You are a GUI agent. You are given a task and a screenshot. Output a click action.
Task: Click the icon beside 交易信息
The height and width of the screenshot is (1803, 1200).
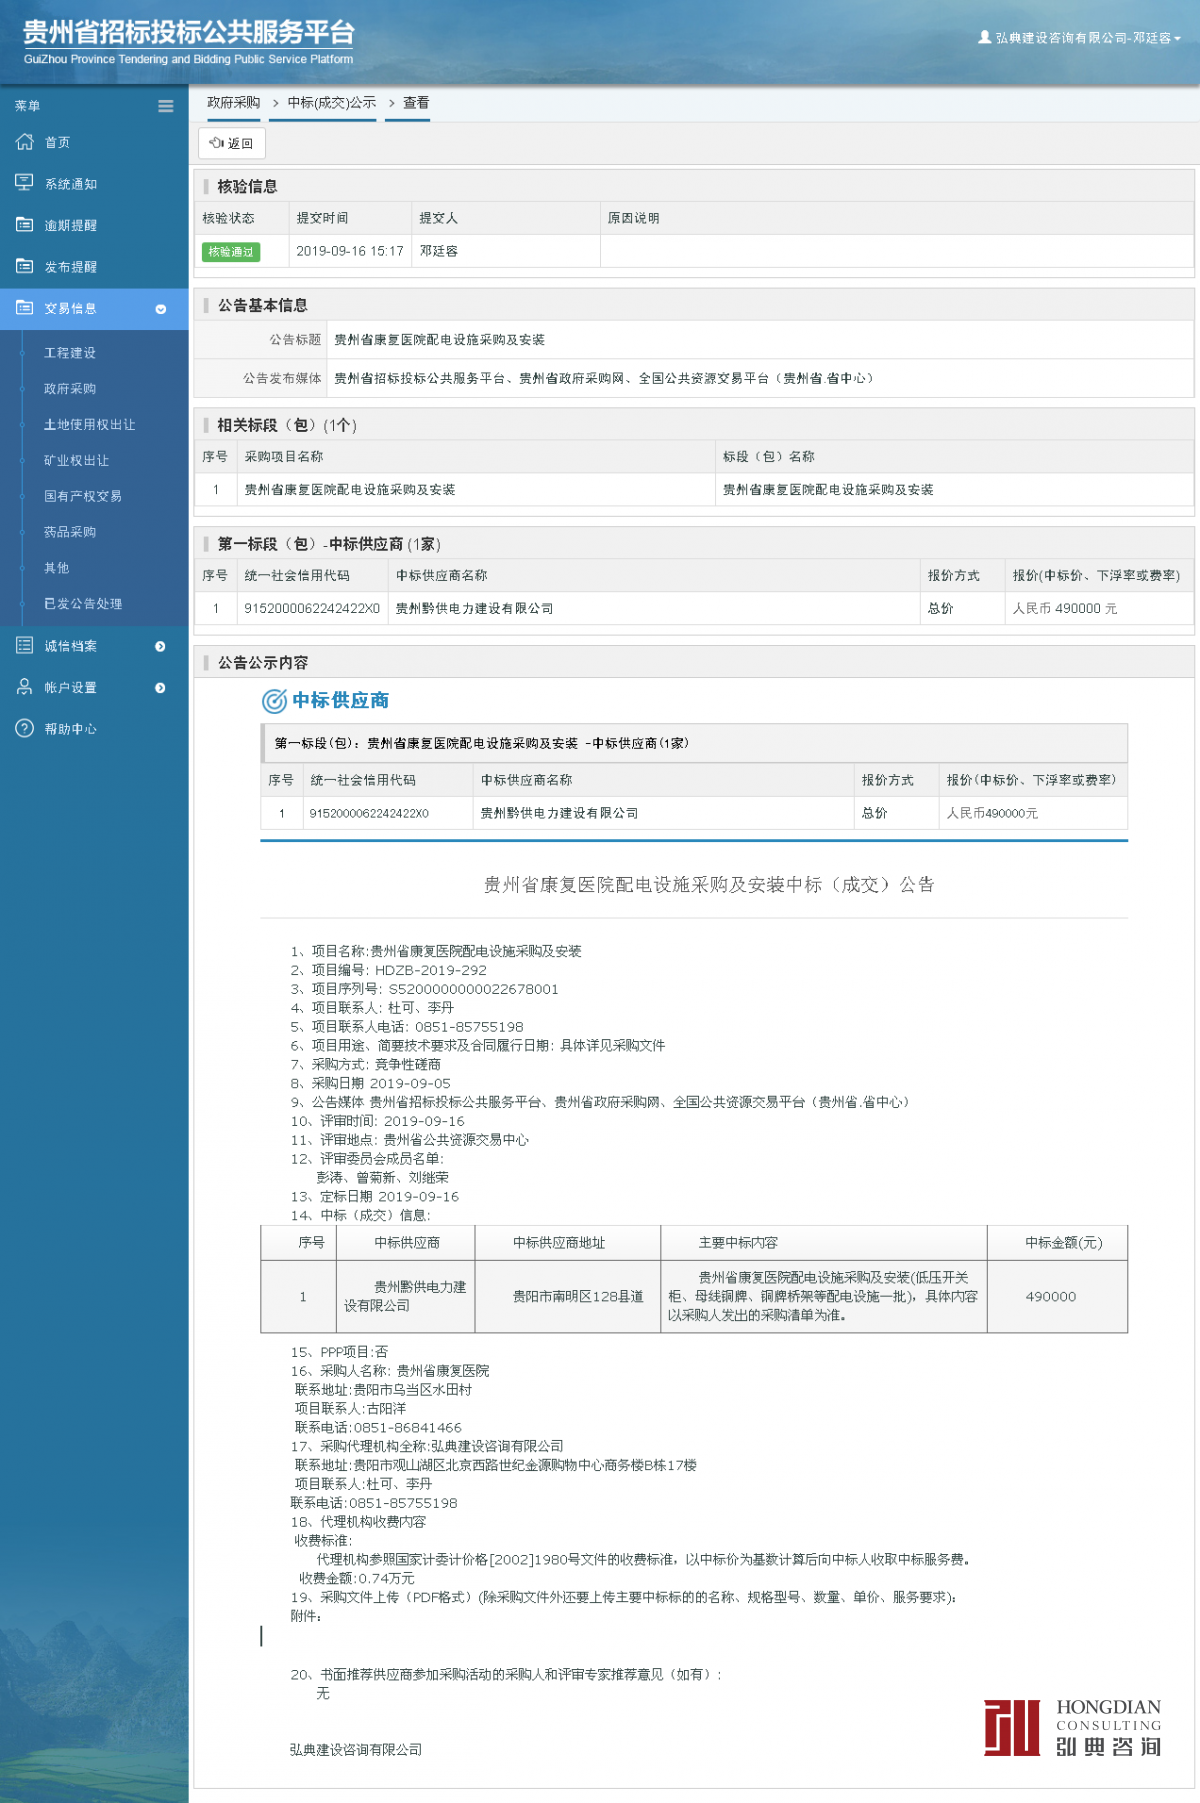click(25, 308)
